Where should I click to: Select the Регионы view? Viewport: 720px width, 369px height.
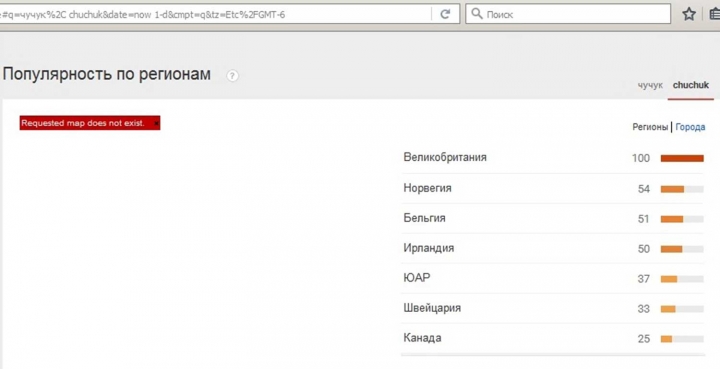[x=650, y=127]
